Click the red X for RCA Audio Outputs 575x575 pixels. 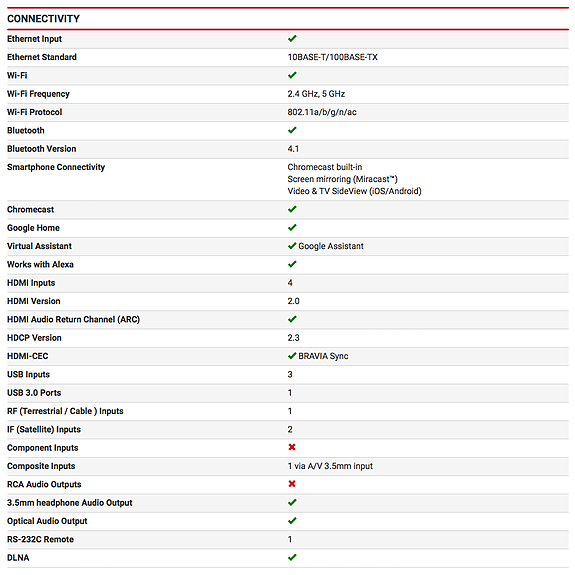292,484
